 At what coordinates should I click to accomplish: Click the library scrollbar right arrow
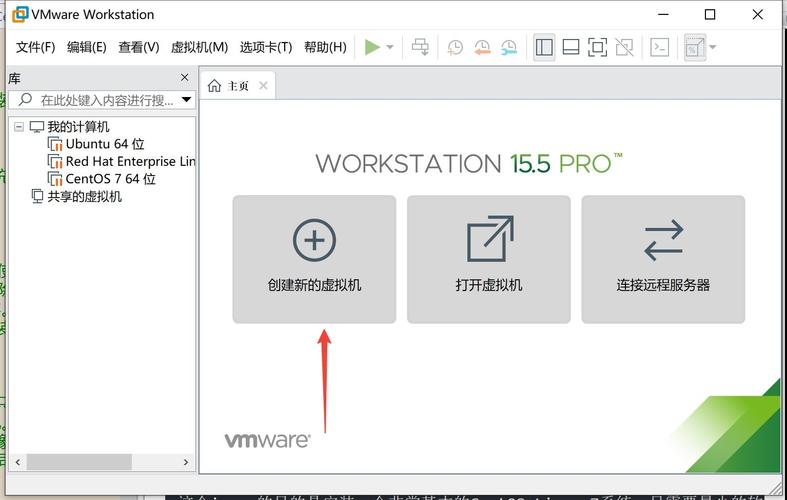[186, 462]
